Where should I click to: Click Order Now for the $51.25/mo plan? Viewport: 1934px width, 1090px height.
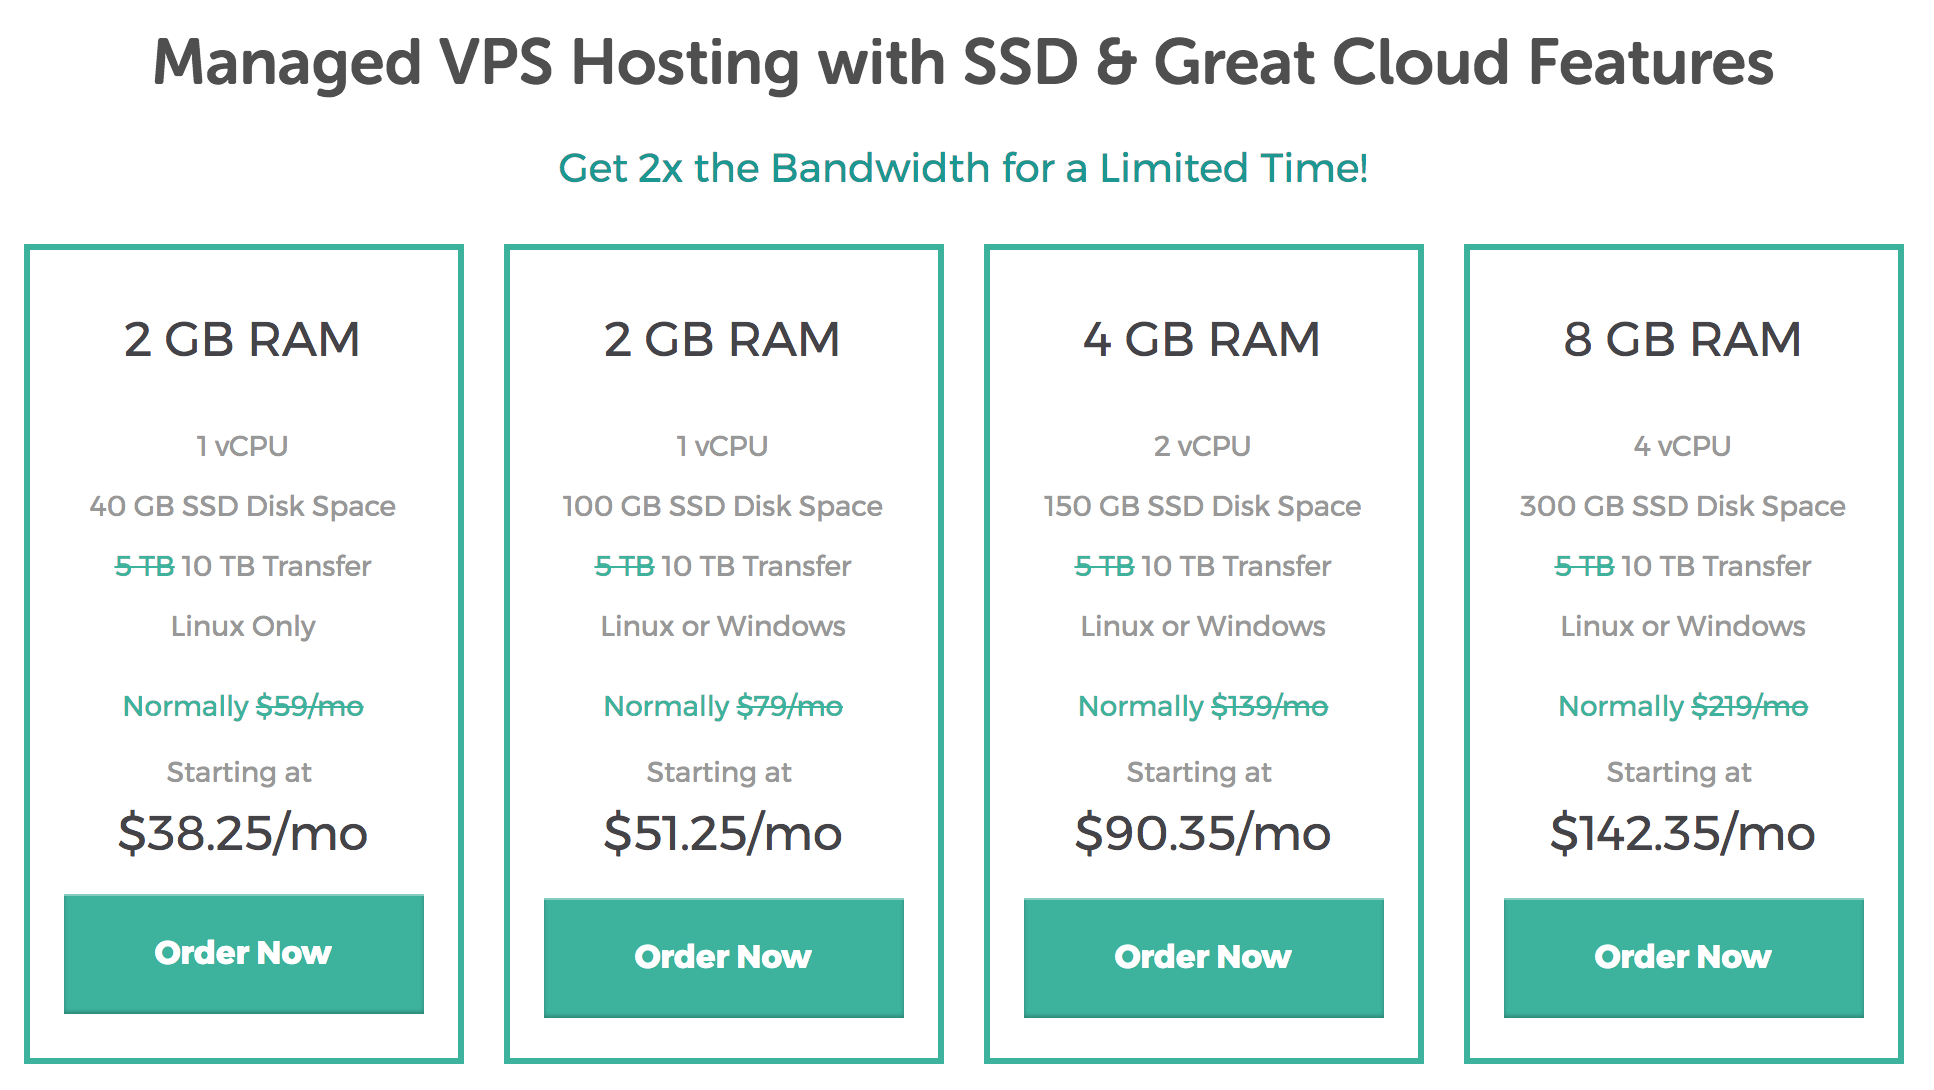pyautogui.click(x=723, y=957)
